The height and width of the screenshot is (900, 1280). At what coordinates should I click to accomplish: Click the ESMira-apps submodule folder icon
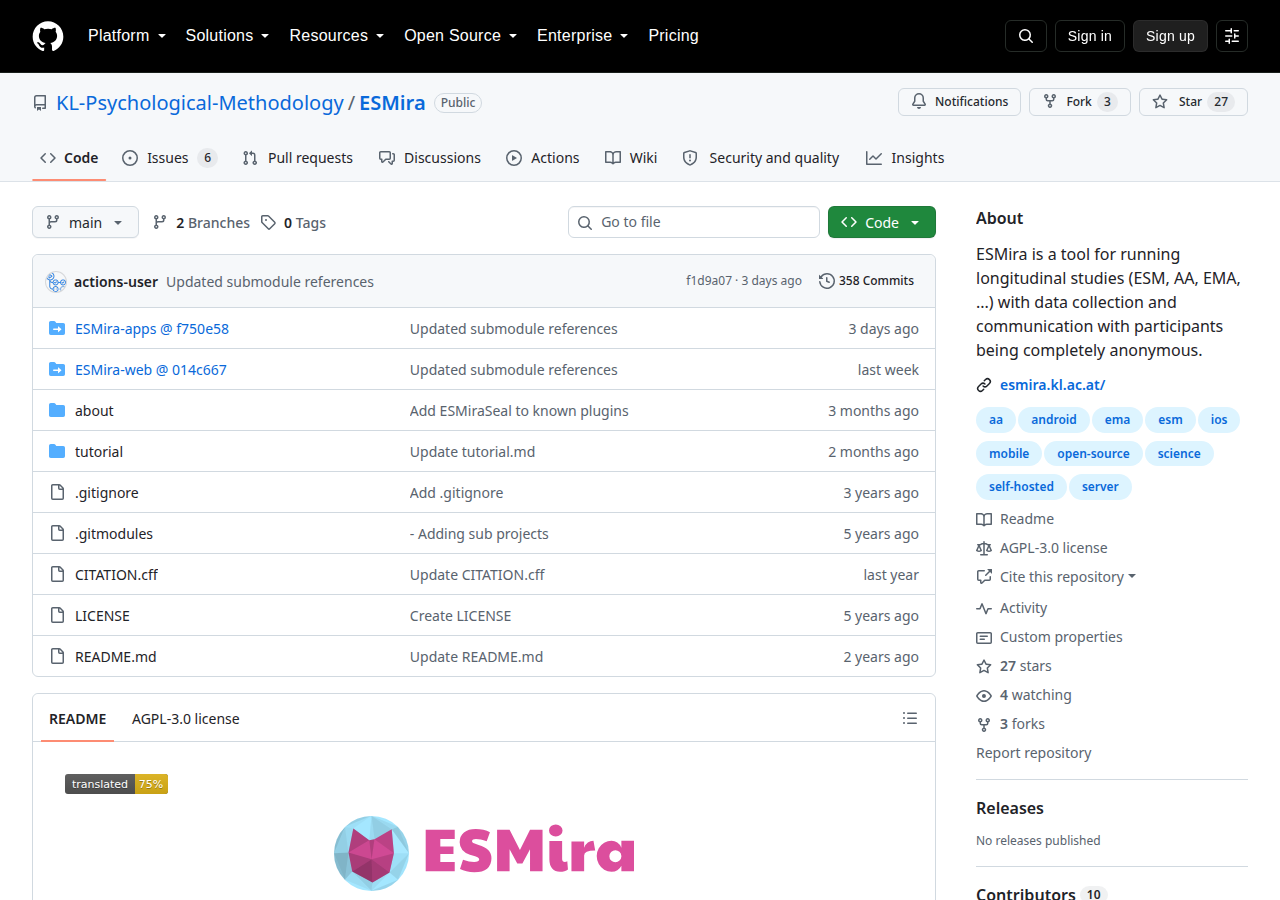[57, 329]
